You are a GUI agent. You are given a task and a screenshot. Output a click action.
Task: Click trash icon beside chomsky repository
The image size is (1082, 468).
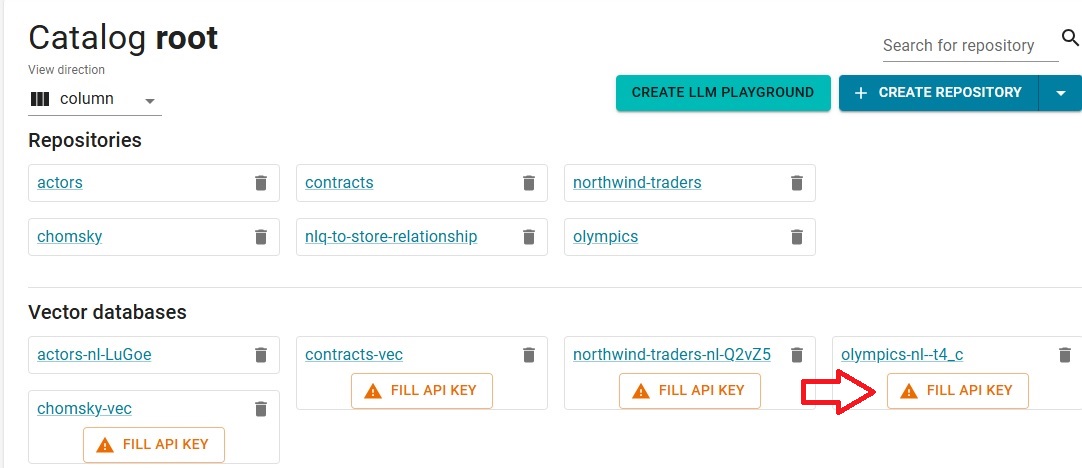click(x=261, y=237)
